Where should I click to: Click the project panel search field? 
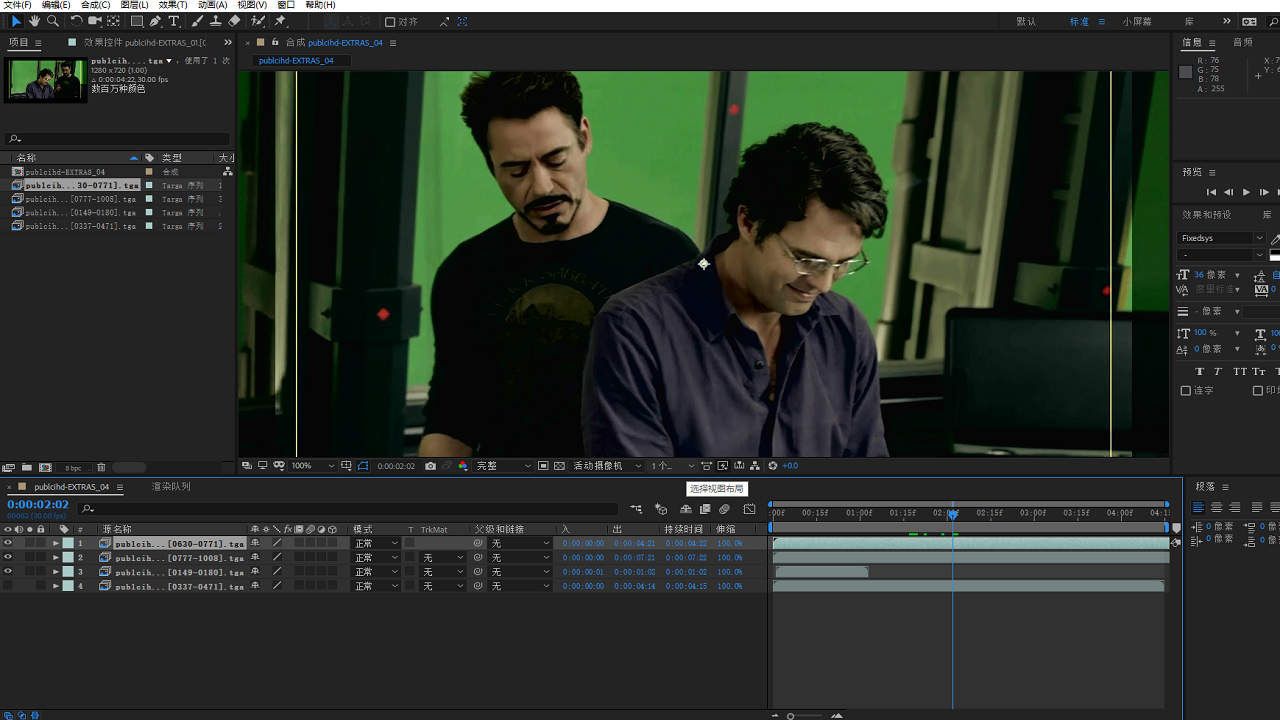118,139
